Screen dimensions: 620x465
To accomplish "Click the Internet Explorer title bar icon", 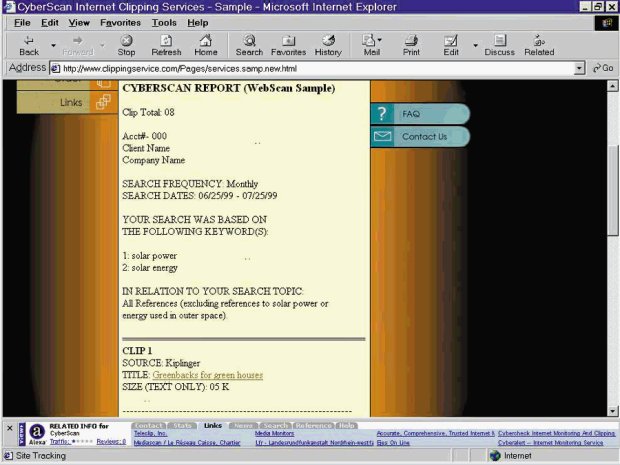I will coord(9,7).
